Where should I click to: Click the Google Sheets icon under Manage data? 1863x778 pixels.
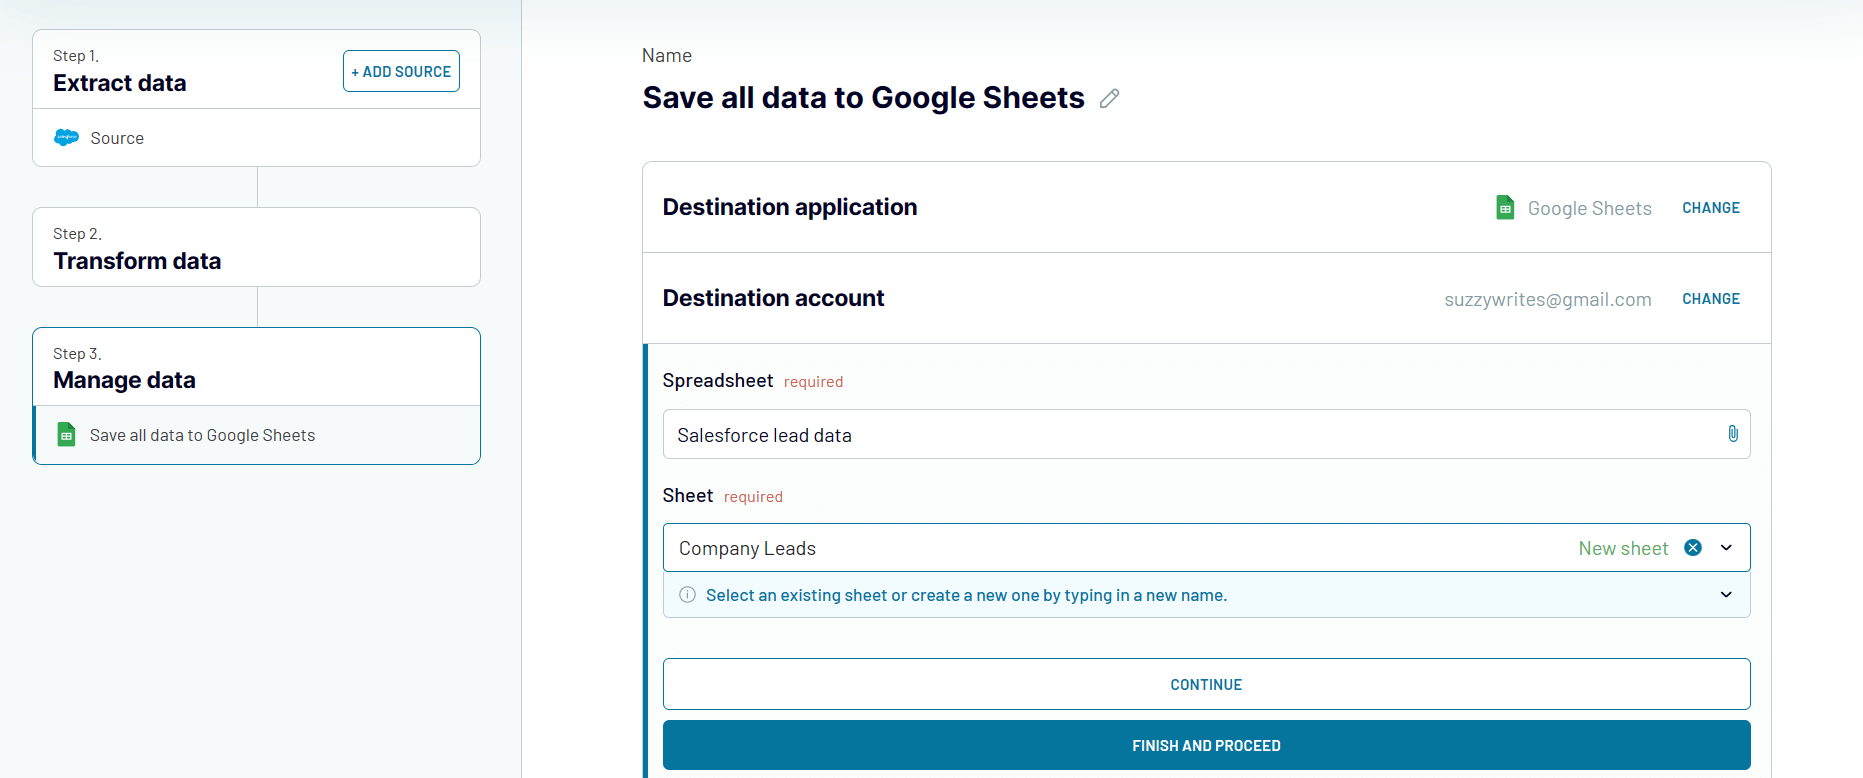66,434
